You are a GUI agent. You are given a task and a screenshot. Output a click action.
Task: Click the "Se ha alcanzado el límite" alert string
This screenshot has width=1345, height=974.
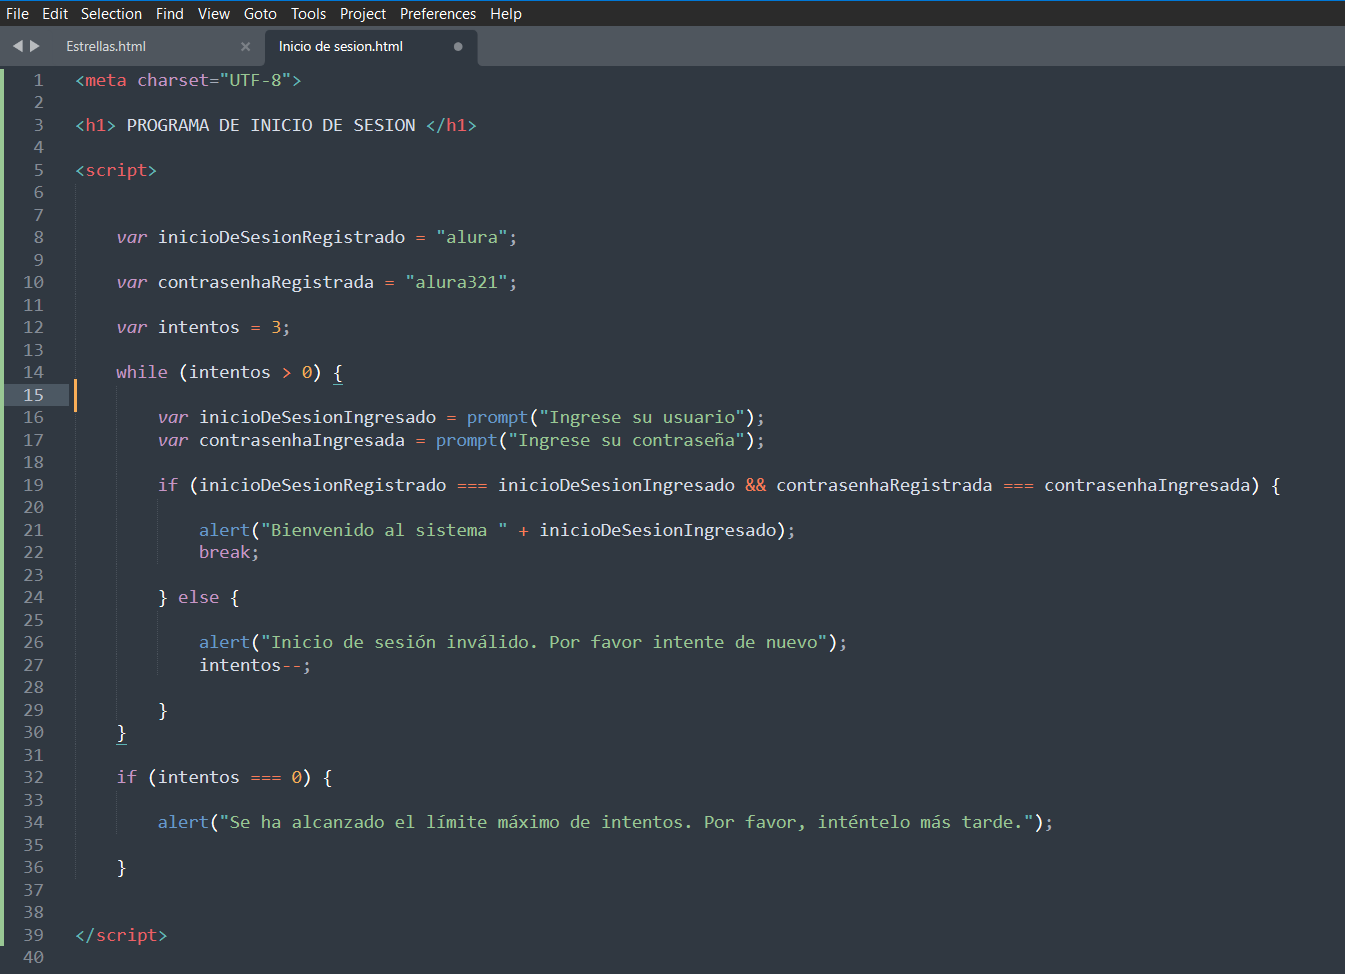pyautogui.click(x=627, y=822)
